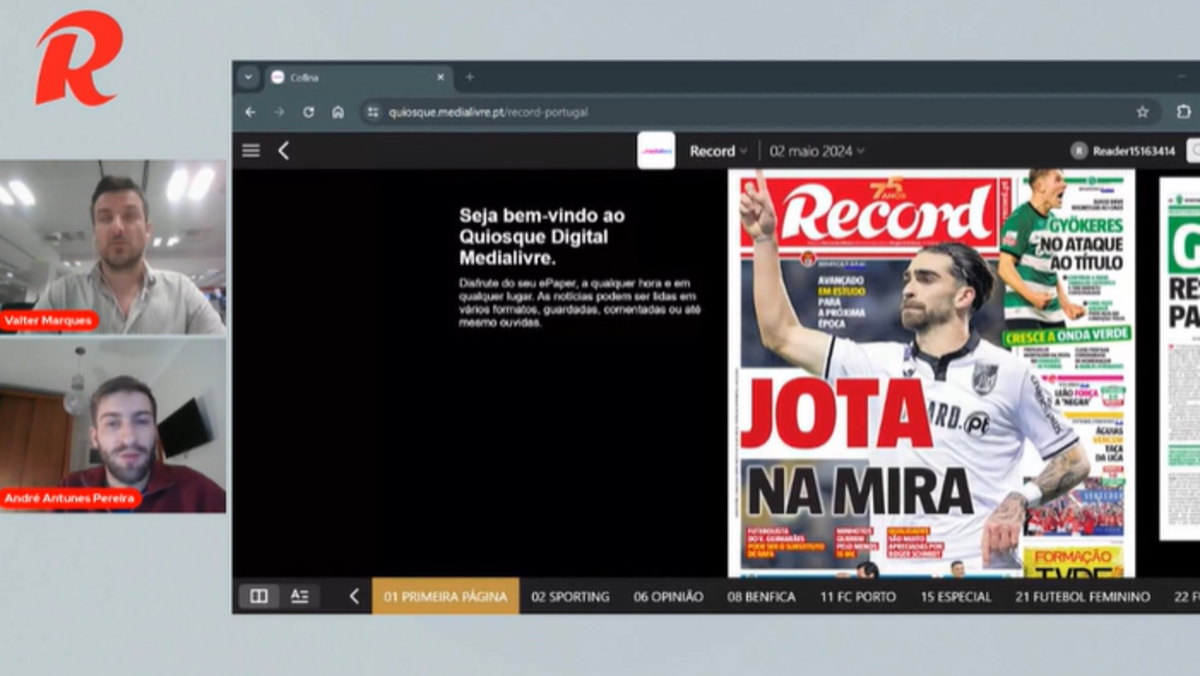The image size is (1200, 676).
Task: View site information icon in address bar
Action: [x=373, y=112]
